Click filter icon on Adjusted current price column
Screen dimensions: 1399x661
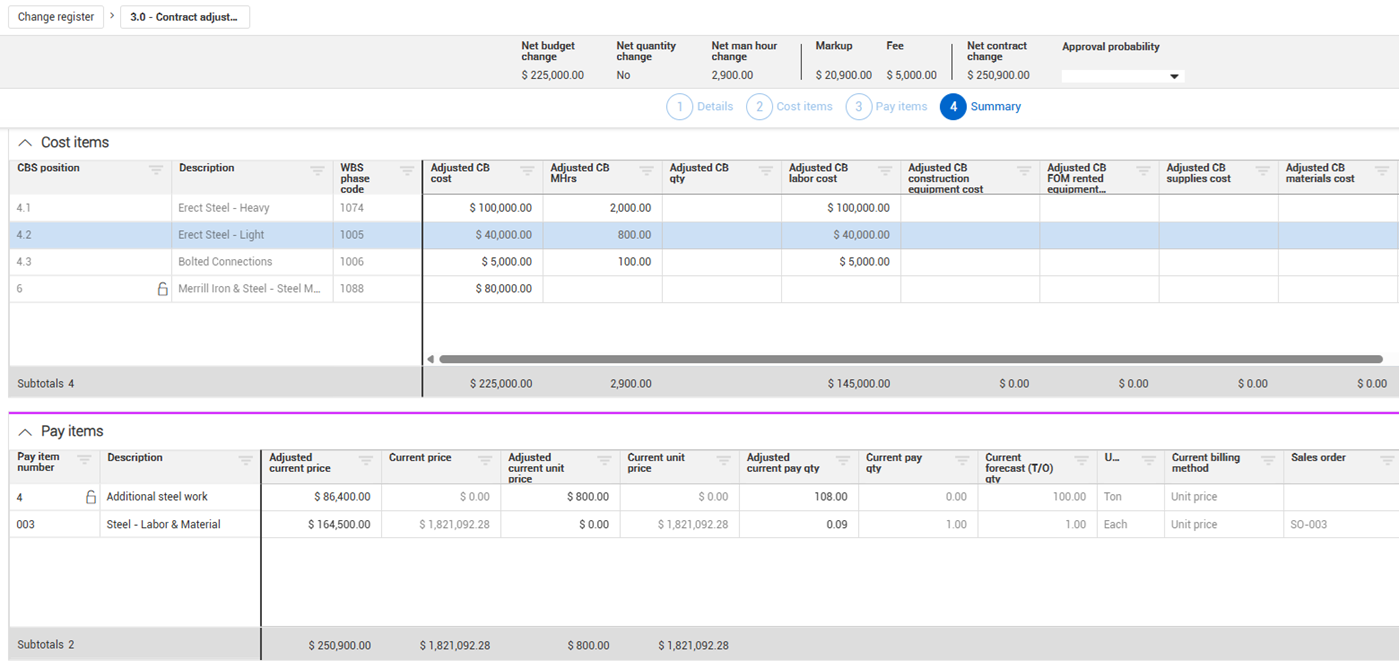tap(366, 460)
